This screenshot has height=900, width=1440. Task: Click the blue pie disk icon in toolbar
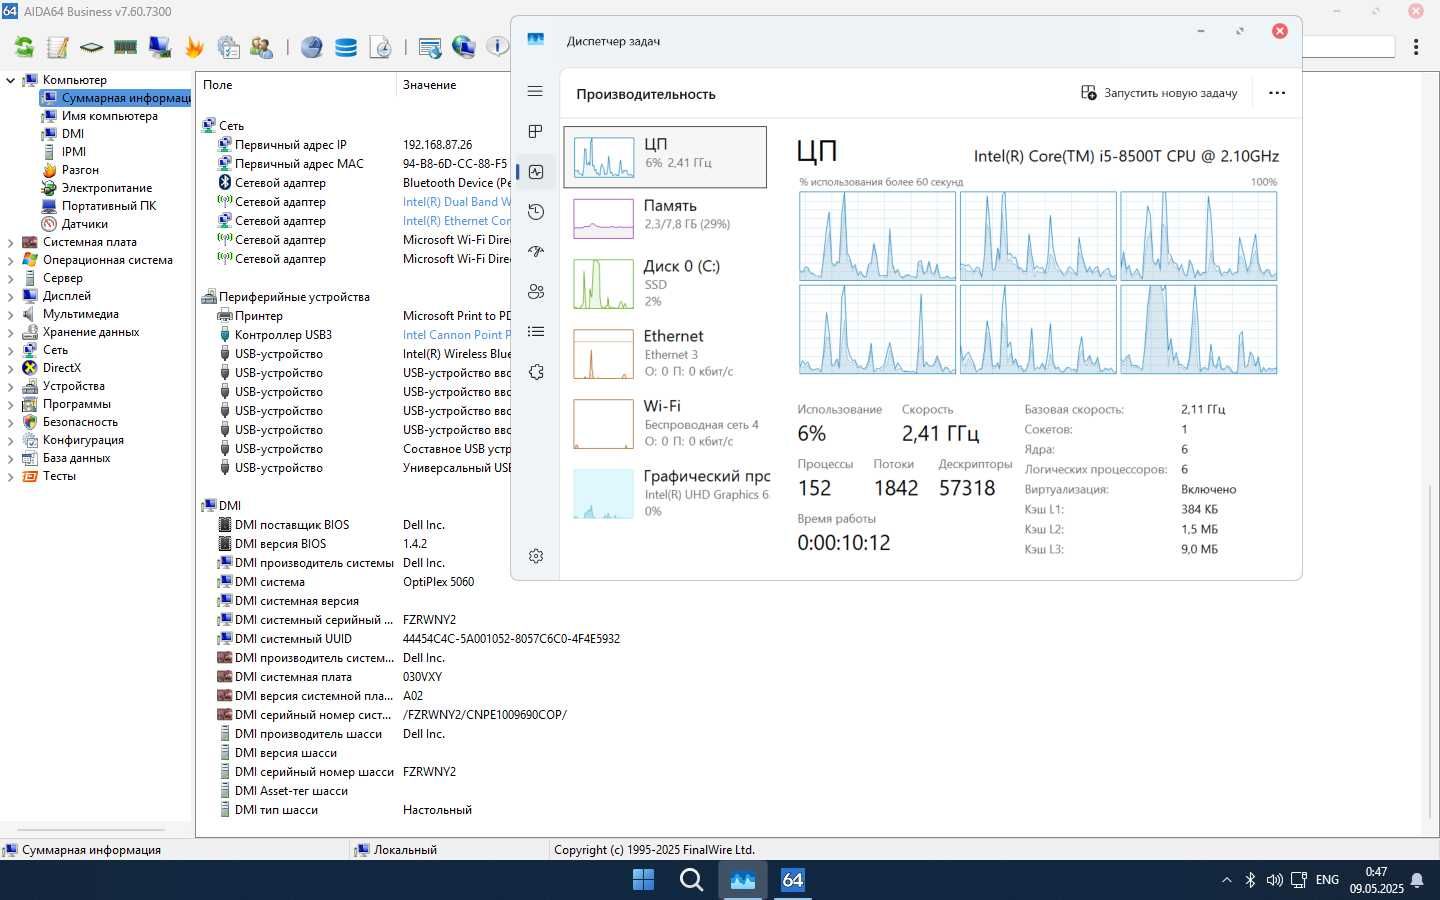(x=312, y=47)
